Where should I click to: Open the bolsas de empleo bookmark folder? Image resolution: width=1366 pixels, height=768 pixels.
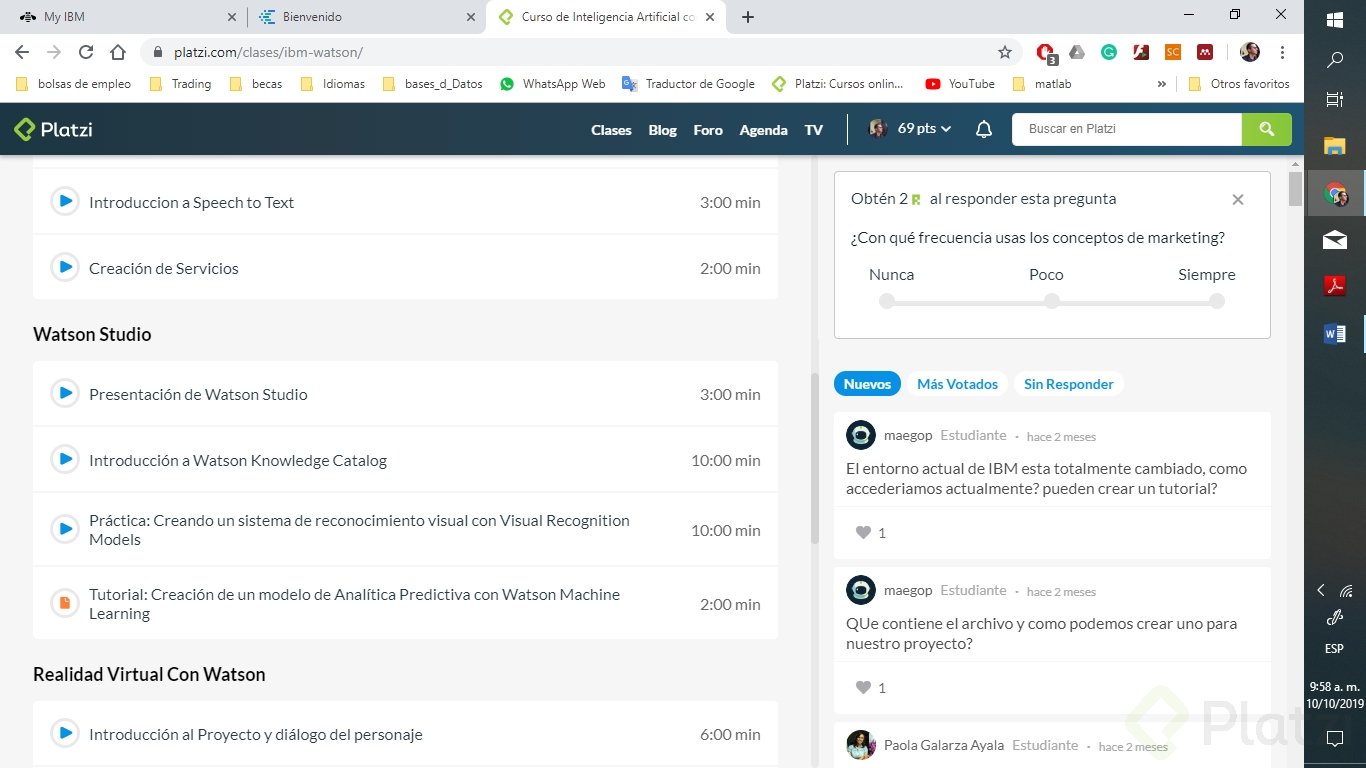pos(74,84)
